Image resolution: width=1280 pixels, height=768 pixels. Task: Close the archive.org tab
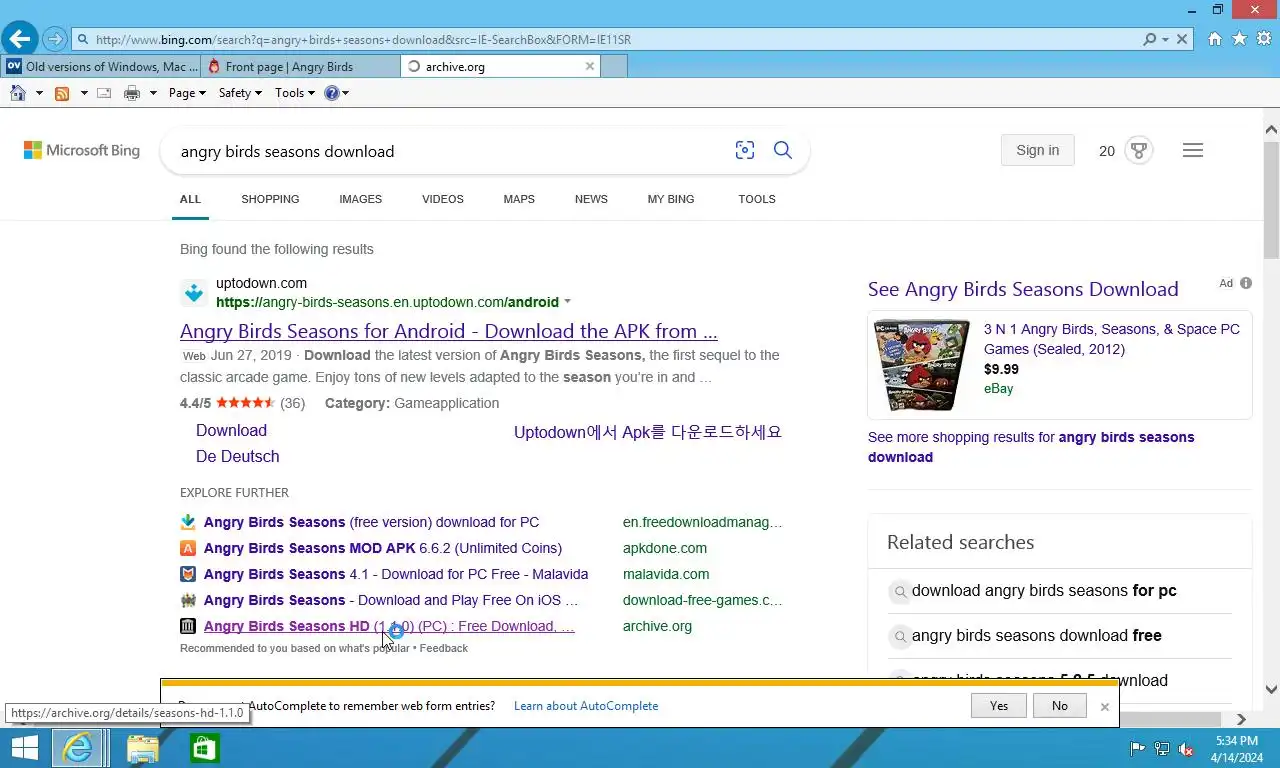point(590,66)
